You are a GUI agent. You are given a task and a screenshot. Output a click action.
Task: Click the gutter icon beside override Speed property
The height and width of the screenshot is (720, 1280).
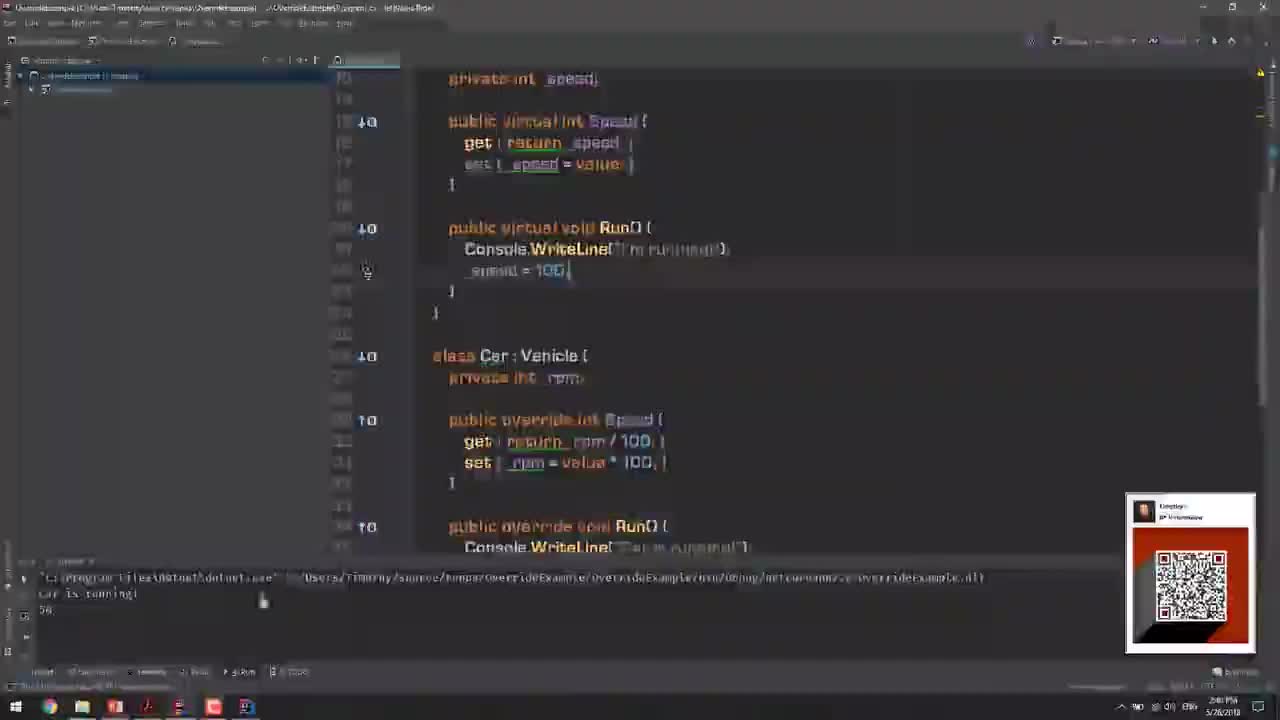coord(367,421)
